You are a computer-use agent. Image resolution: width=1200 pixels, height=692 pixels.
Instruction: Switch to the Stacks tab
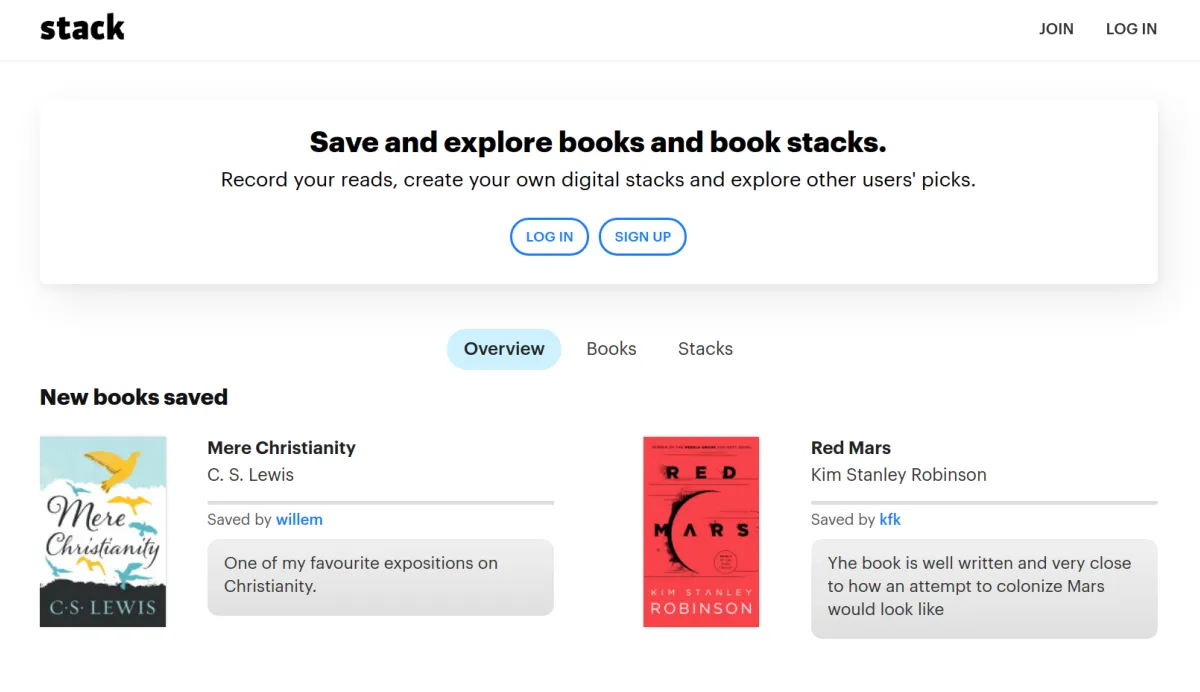point(705,348)
